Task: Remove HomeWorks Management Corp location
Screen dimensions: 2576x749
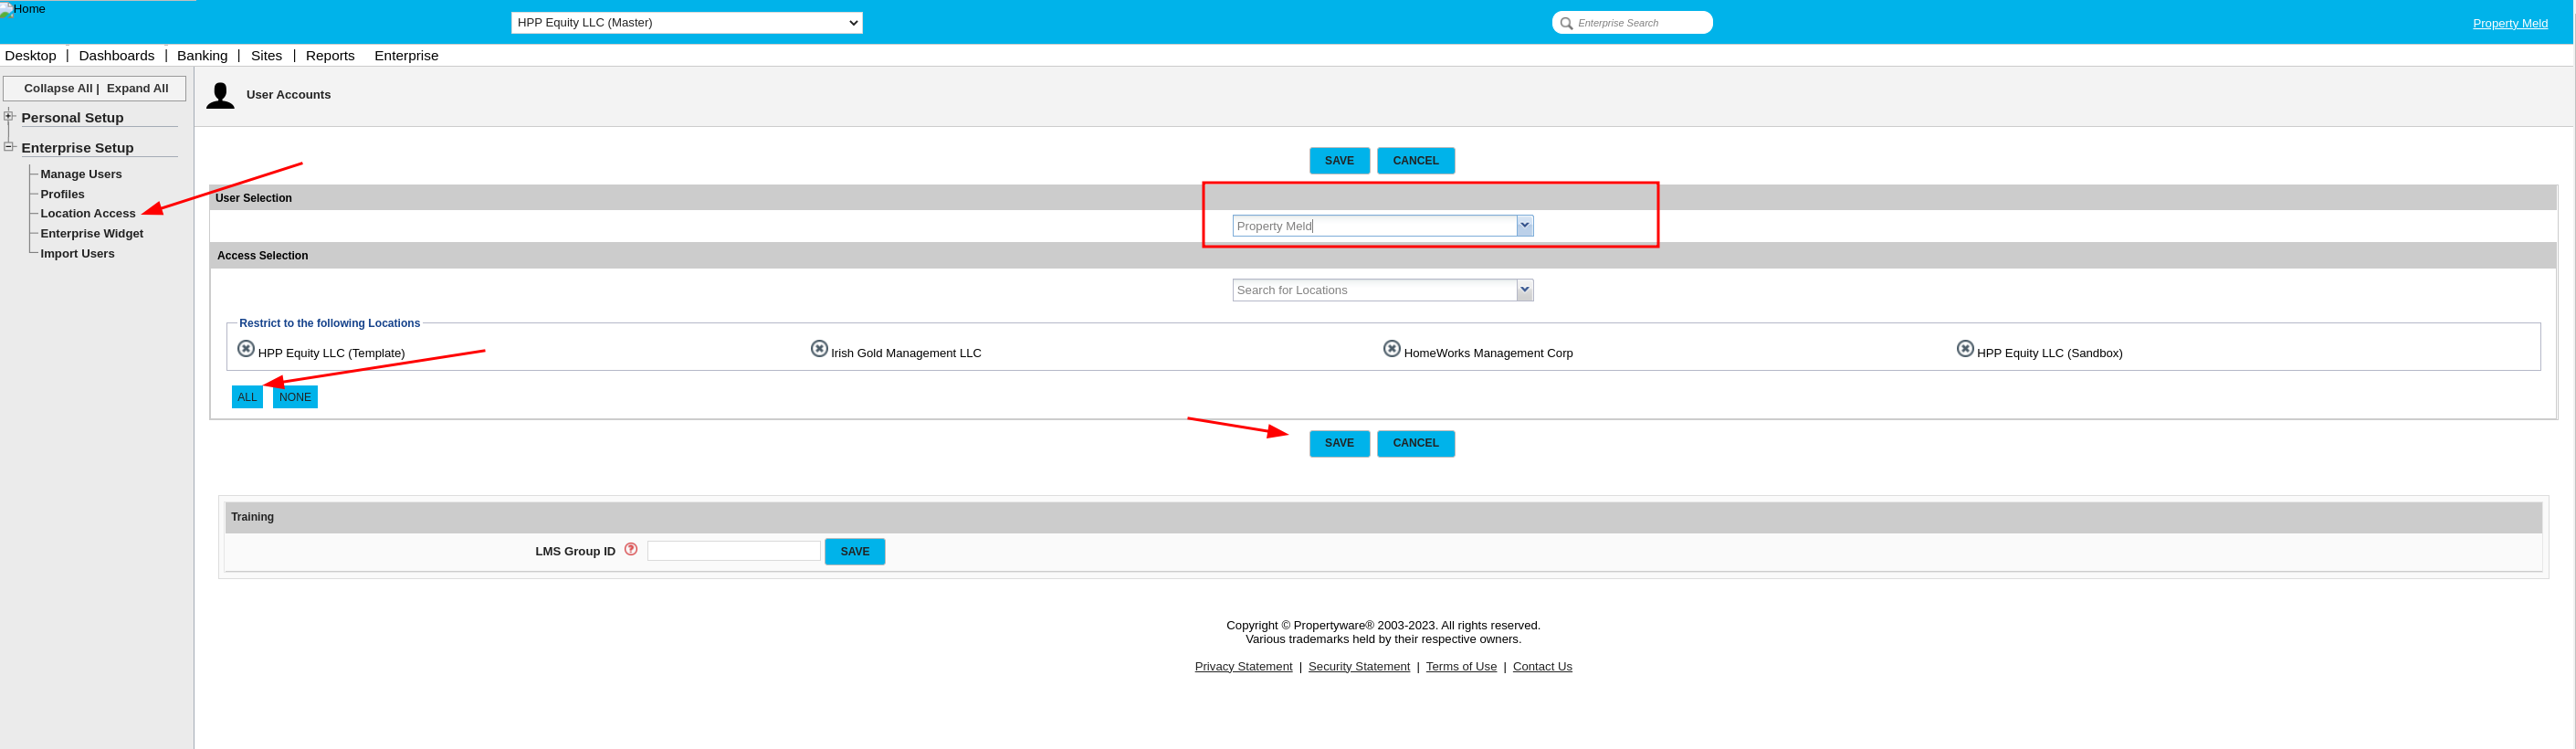Action: 1391,349
